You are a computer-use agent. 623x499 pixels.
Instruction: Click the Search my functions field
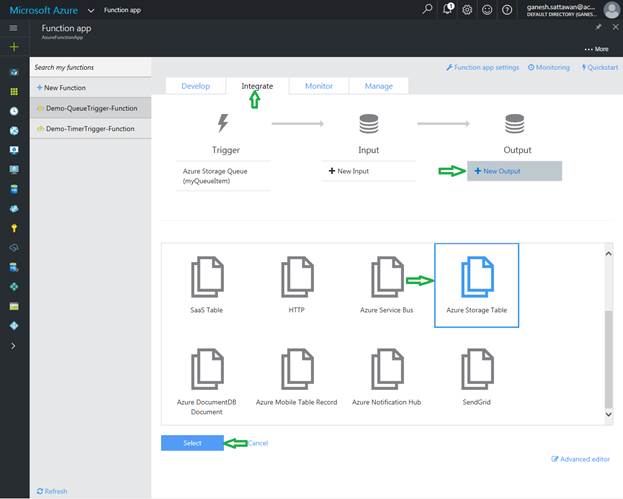[x=90, y=68]
